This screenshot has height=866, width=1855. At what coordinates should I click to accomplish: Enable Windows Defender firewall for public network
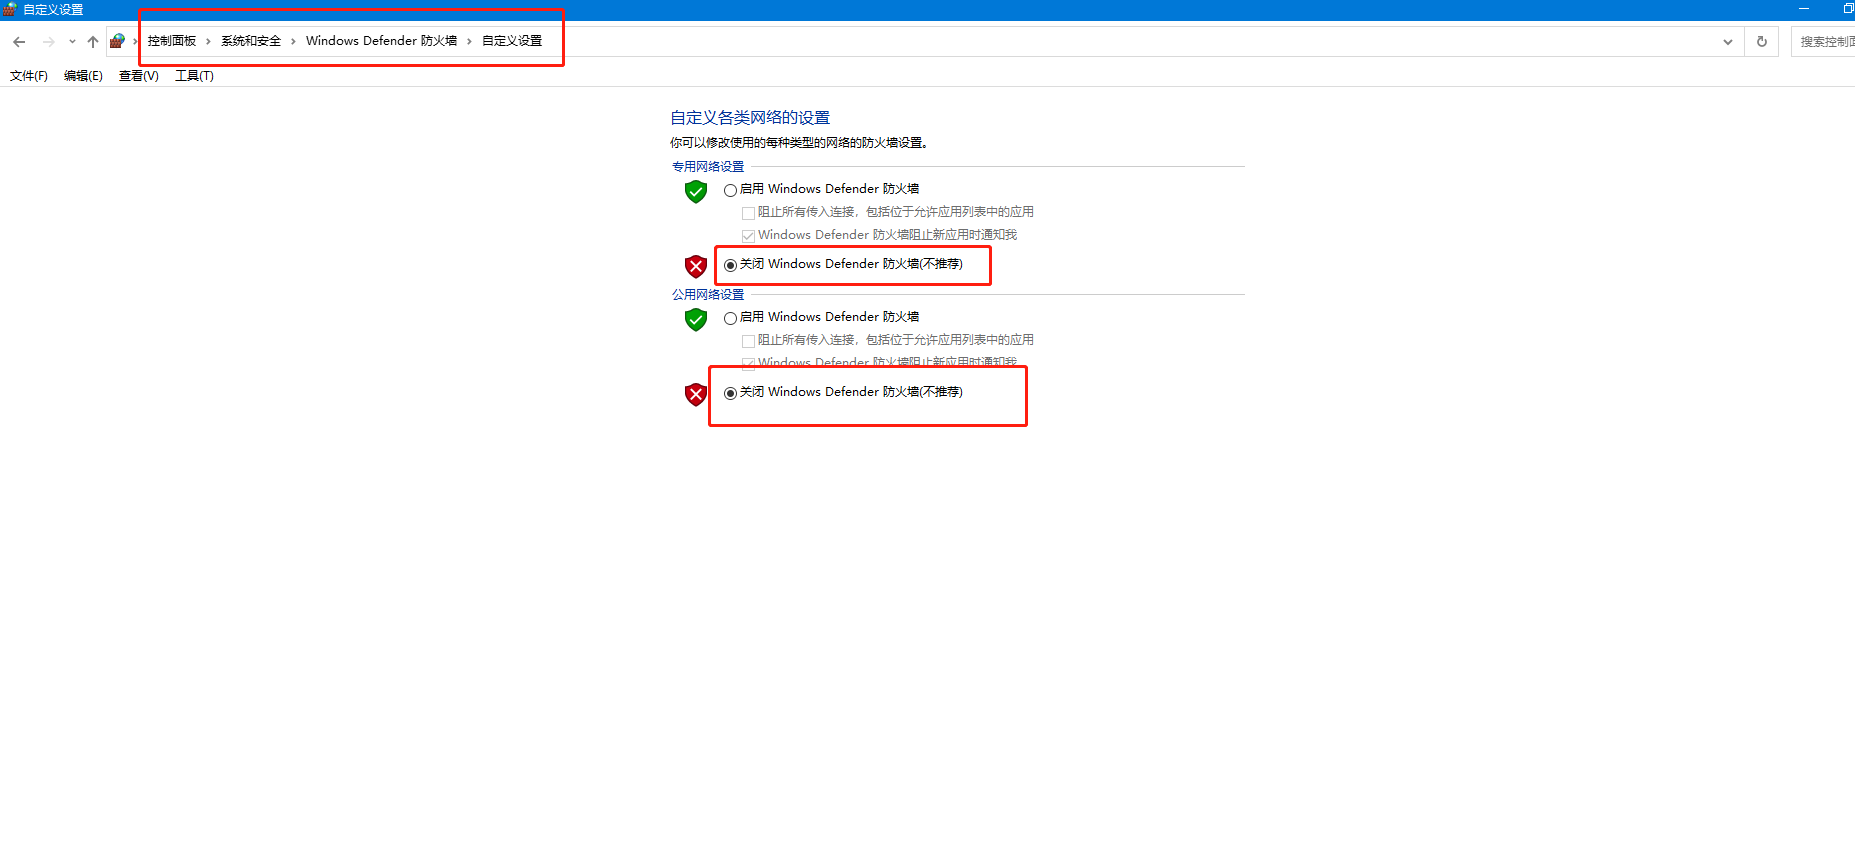pos(731,318)
